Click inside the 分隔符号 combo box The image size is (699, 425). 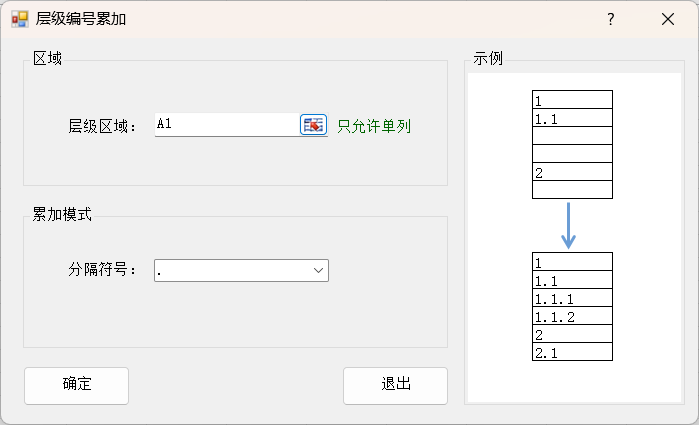tap(241, 270)
